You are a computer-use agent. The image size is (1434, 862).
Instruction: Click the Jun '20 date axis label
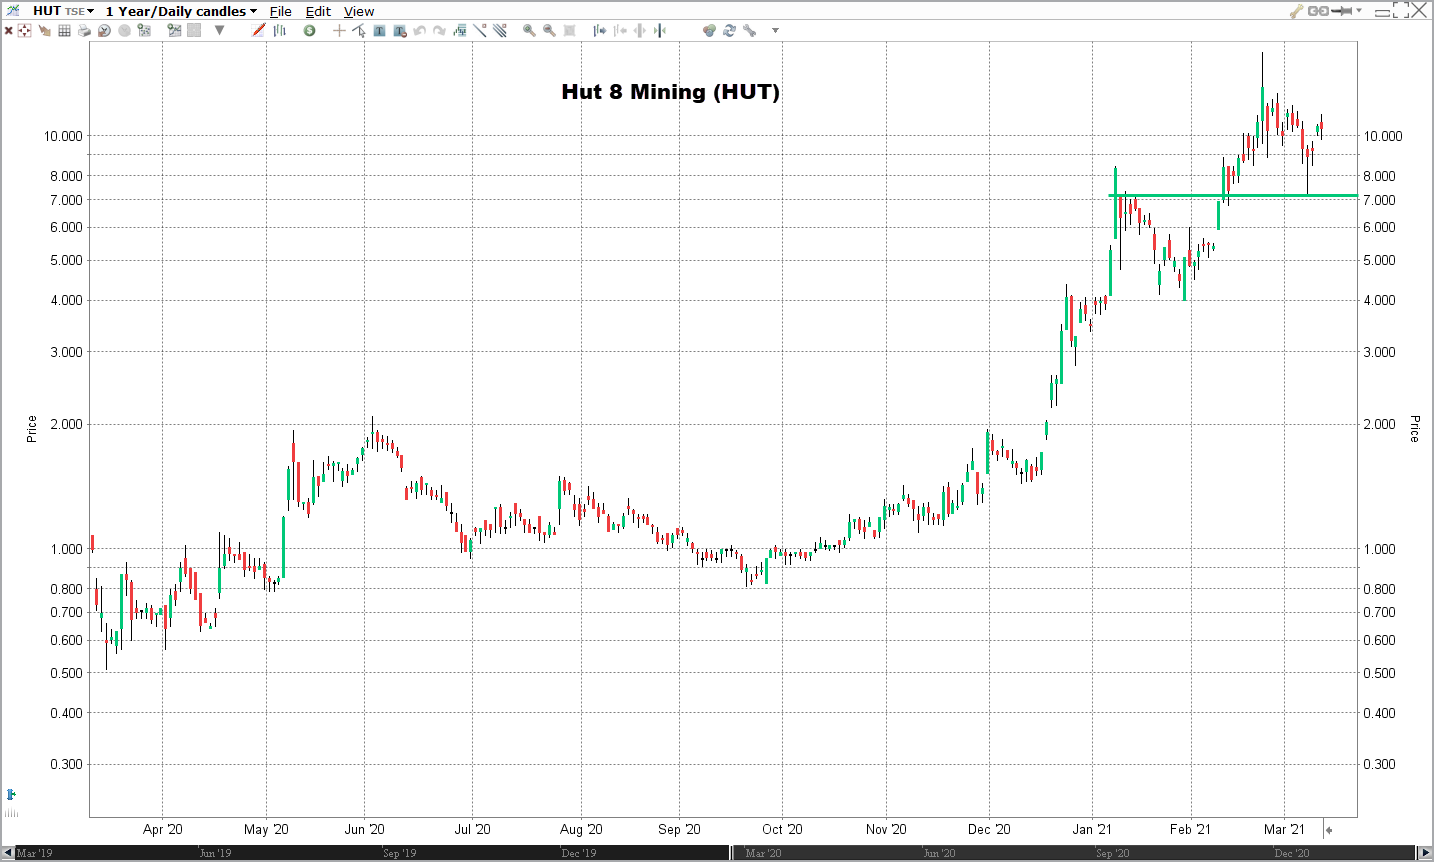tap(364, 829)
